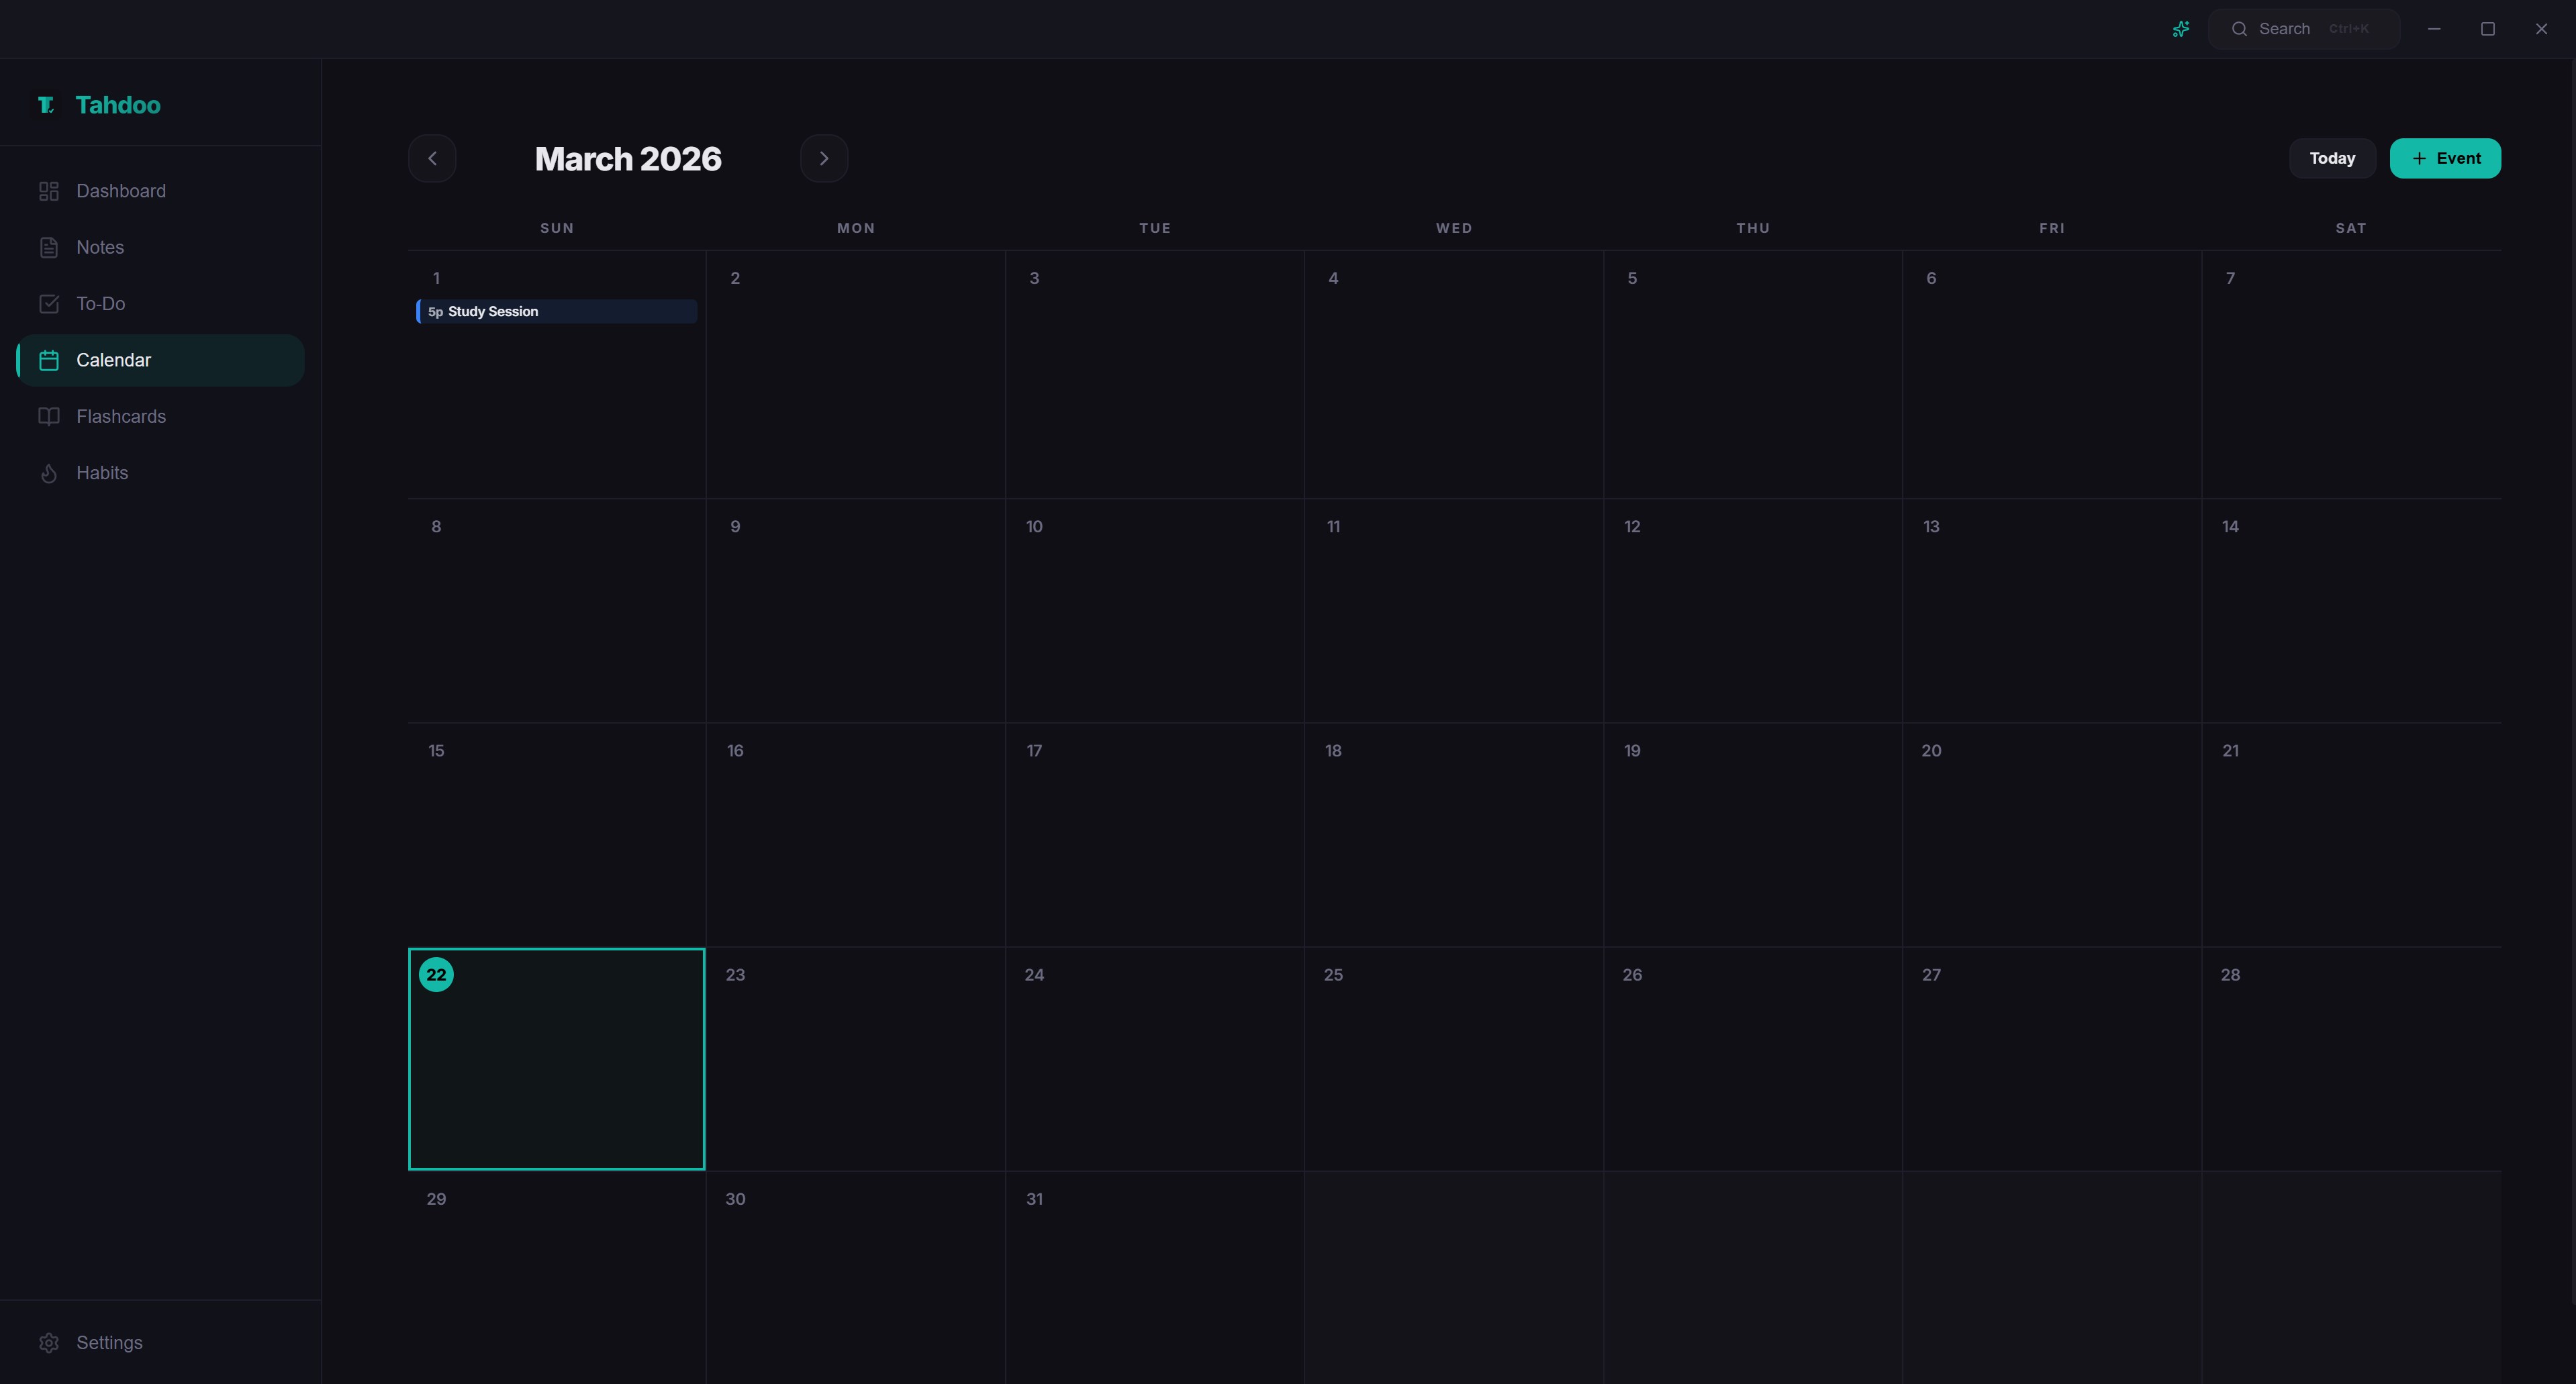The width and height of the screenshot is (2576, 1384).
Task: Click the WED weekday header
Action: 1454,228
